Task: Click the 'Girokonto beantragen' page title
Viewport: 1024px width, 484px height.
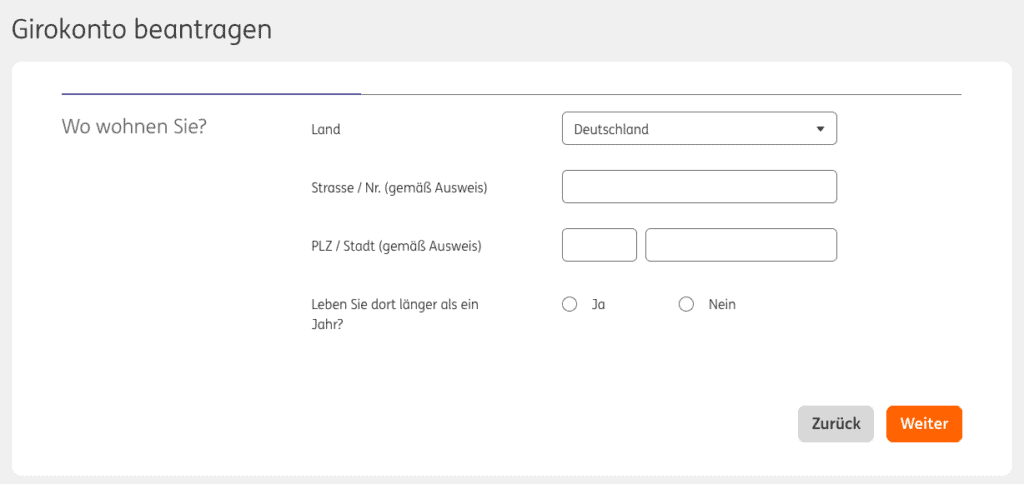Action: 141,30
